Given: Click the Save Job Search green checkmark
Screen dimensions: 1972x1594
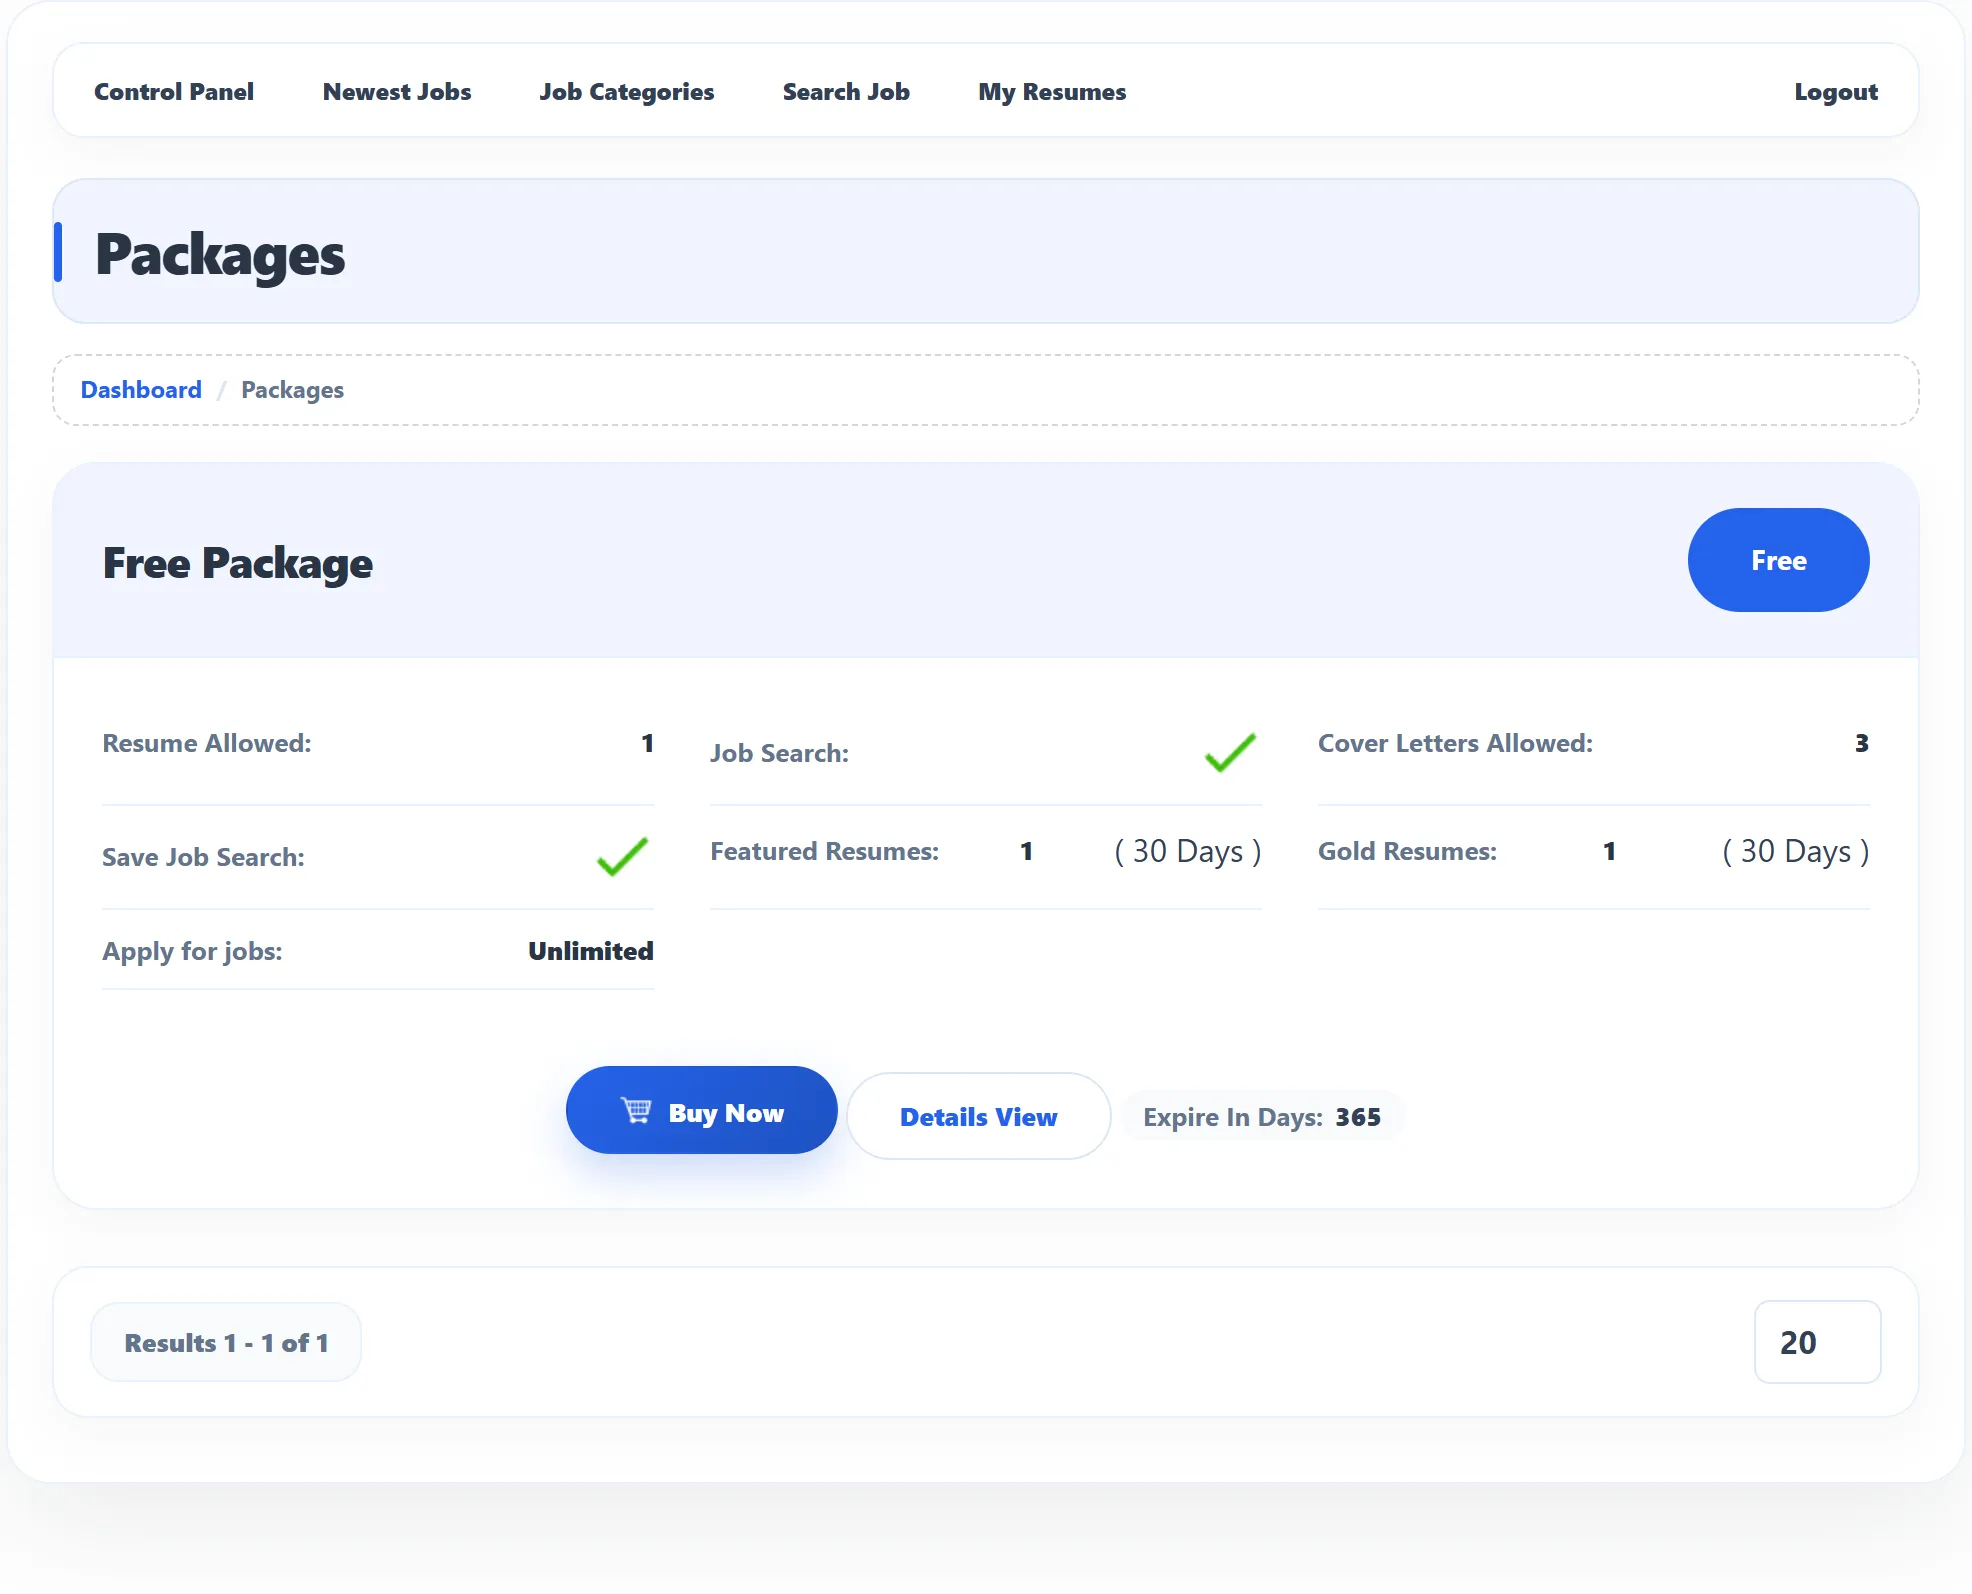Looking at the screenshot, I should 622,857.
